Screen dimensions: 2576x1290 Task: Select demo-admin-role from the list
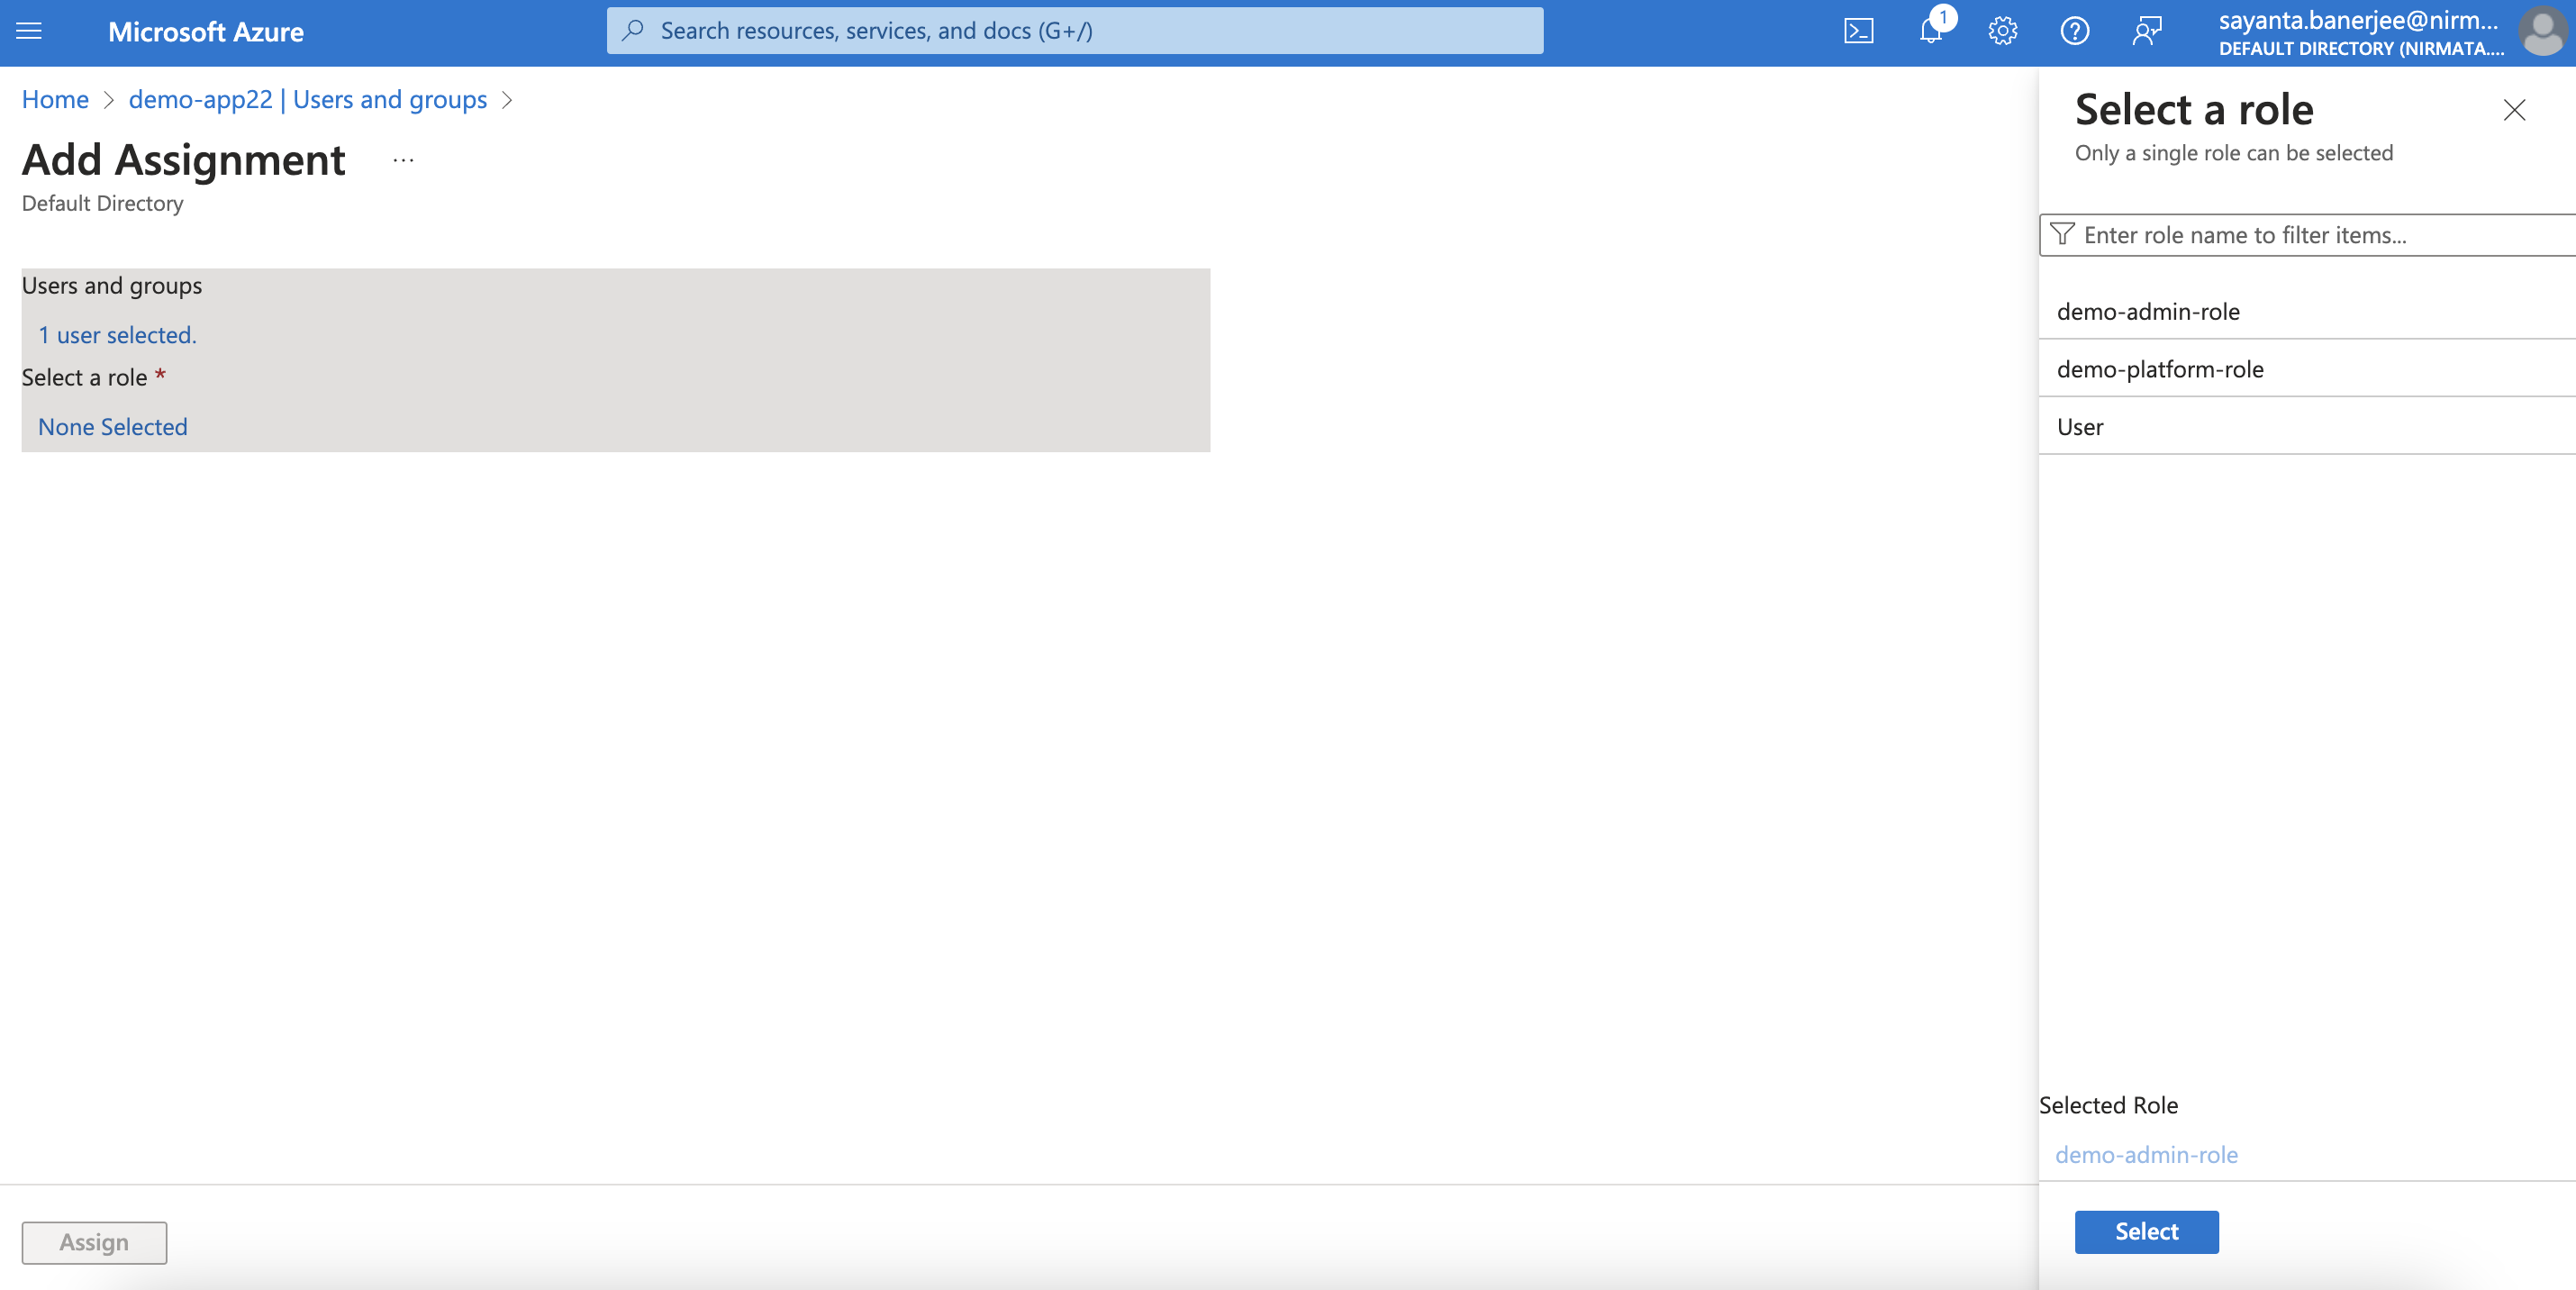(x=2307, y=311)
